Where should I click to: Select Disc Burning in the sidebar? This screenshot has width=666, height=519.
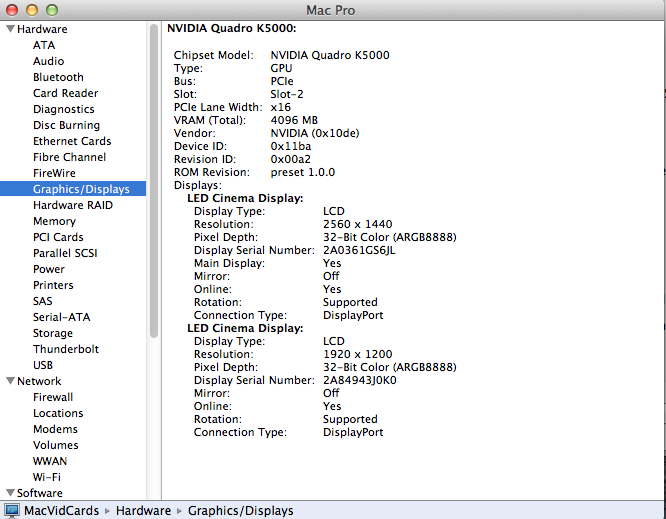click(66, 125)
